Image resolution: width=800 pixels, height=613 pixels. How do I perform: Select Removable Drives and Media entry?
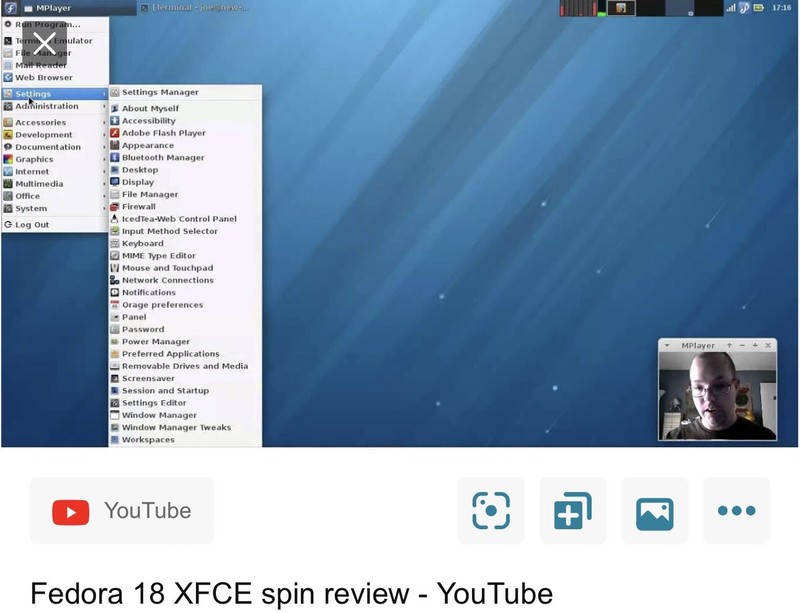click(185, 366)
